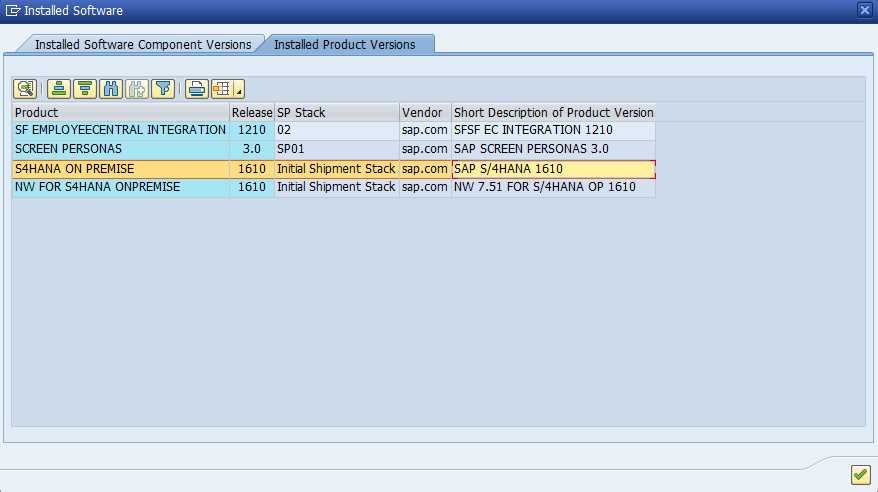Click release 1610 in NW FOR S4HANA row

[252, 187]
